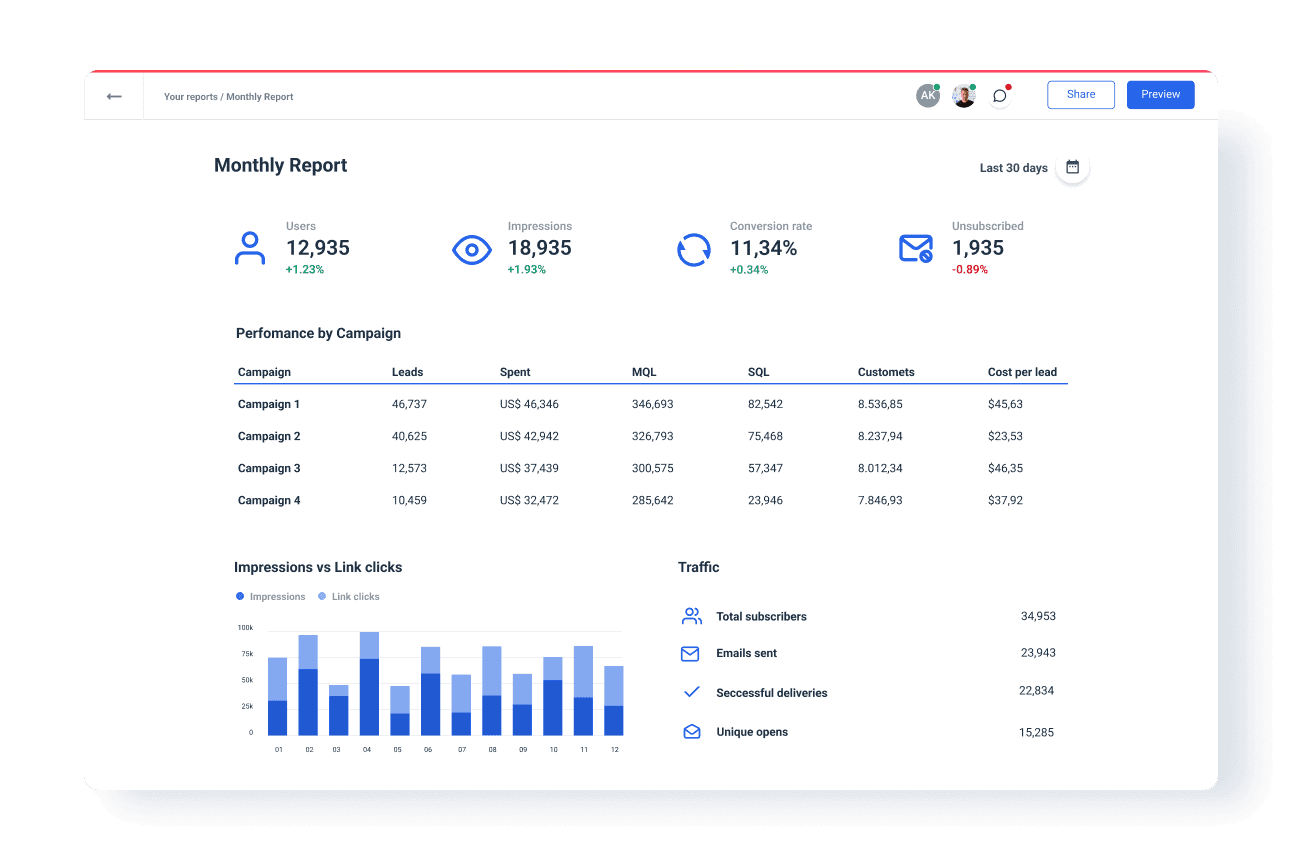The height and width of the screenshot is (860, 1300).
Task: Select the Campaign 3 row in the table
Action: click(268, 468)
